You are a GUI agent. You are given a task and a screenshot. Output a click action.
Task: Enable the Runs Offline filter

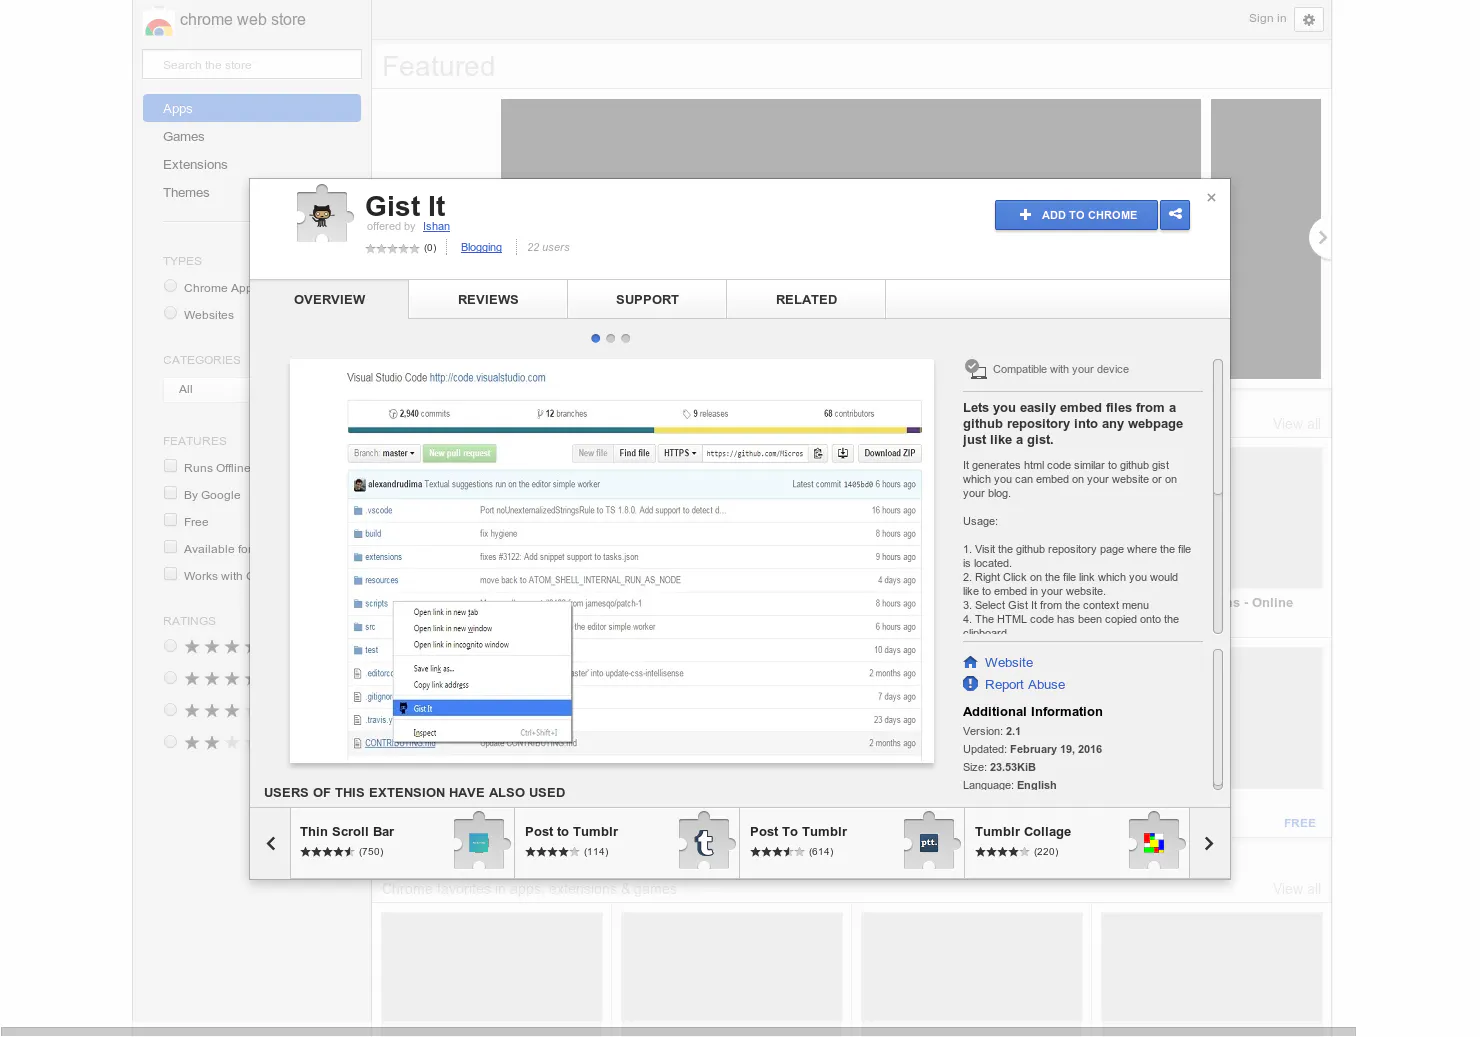pos(170,466)
